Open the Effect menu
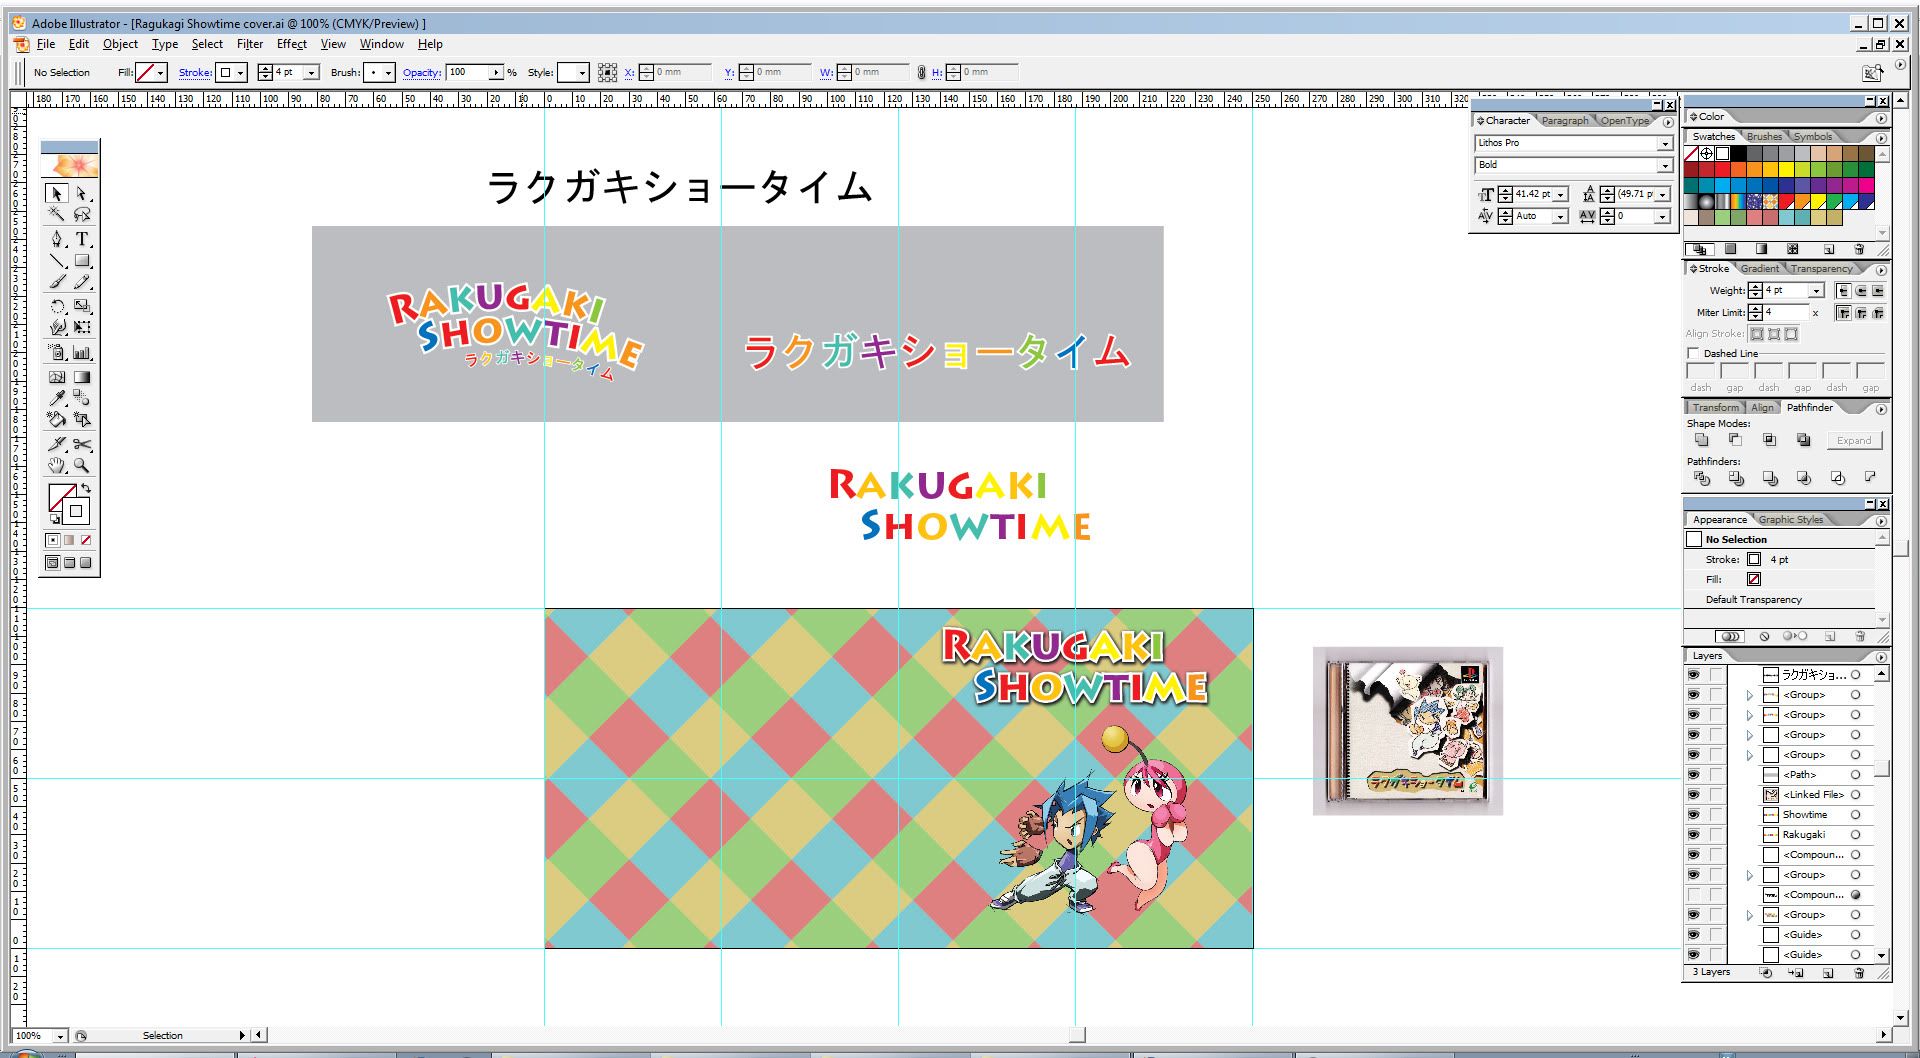Viewport: 1920px width, 1058px height. pyautogui.click(x=292, y=44)
